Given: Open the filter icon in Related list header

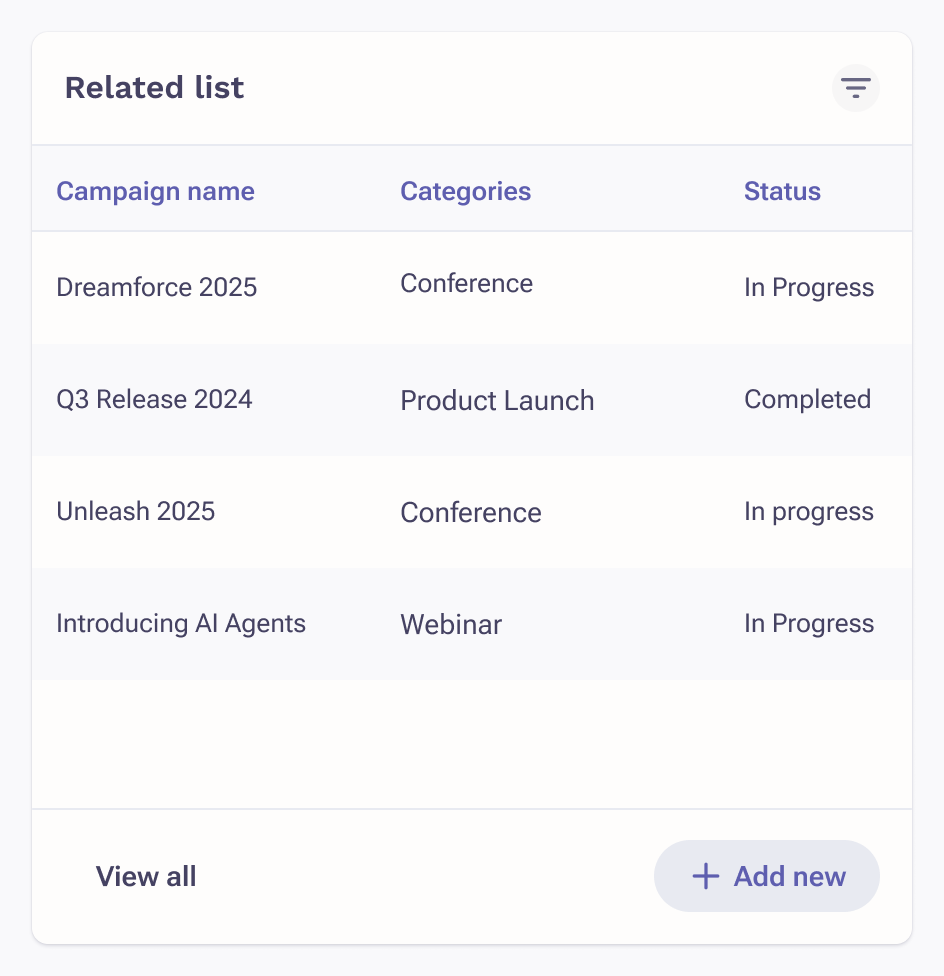Looking at the screenshot, I should pos(856,88).
